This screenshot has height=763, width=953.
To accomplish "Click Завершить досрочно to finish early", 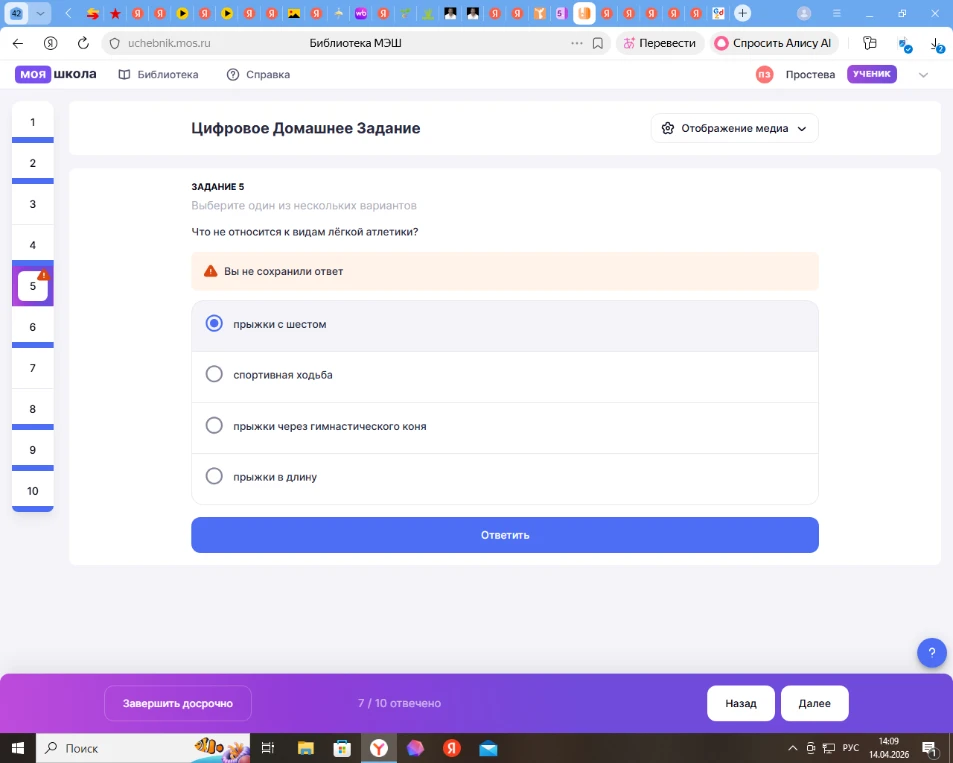I will [177, 703].
